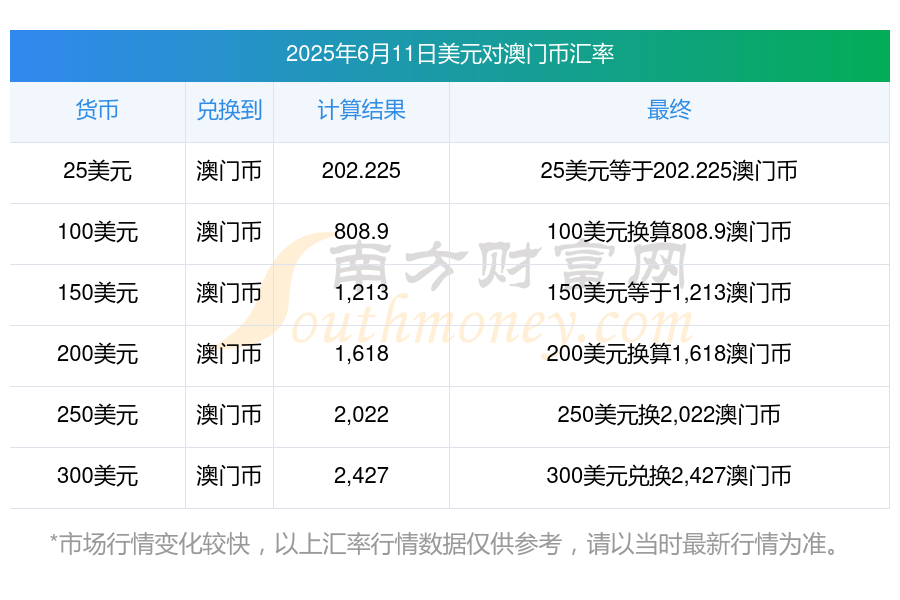Click 澳门币 in the 300美元 row

coord(229,476)
